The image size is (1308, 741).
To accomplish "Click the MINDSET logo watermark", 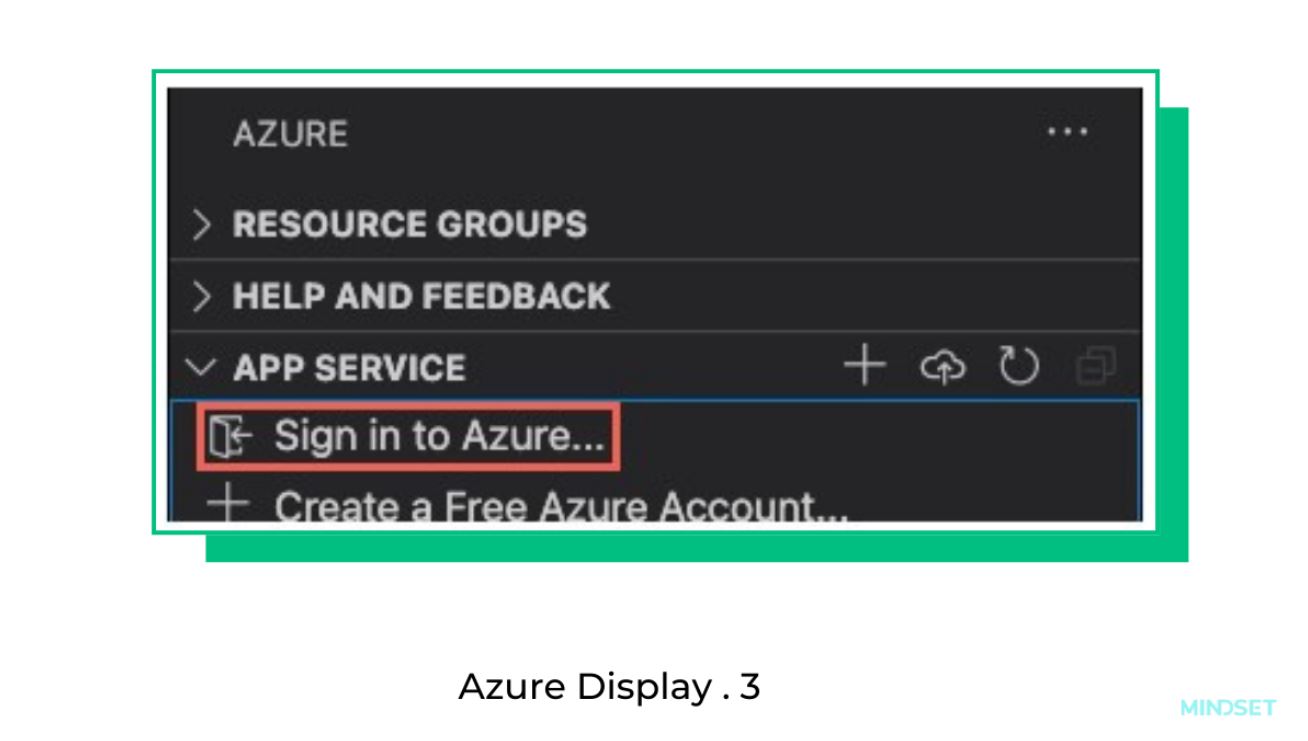I will pos(1228,708).
